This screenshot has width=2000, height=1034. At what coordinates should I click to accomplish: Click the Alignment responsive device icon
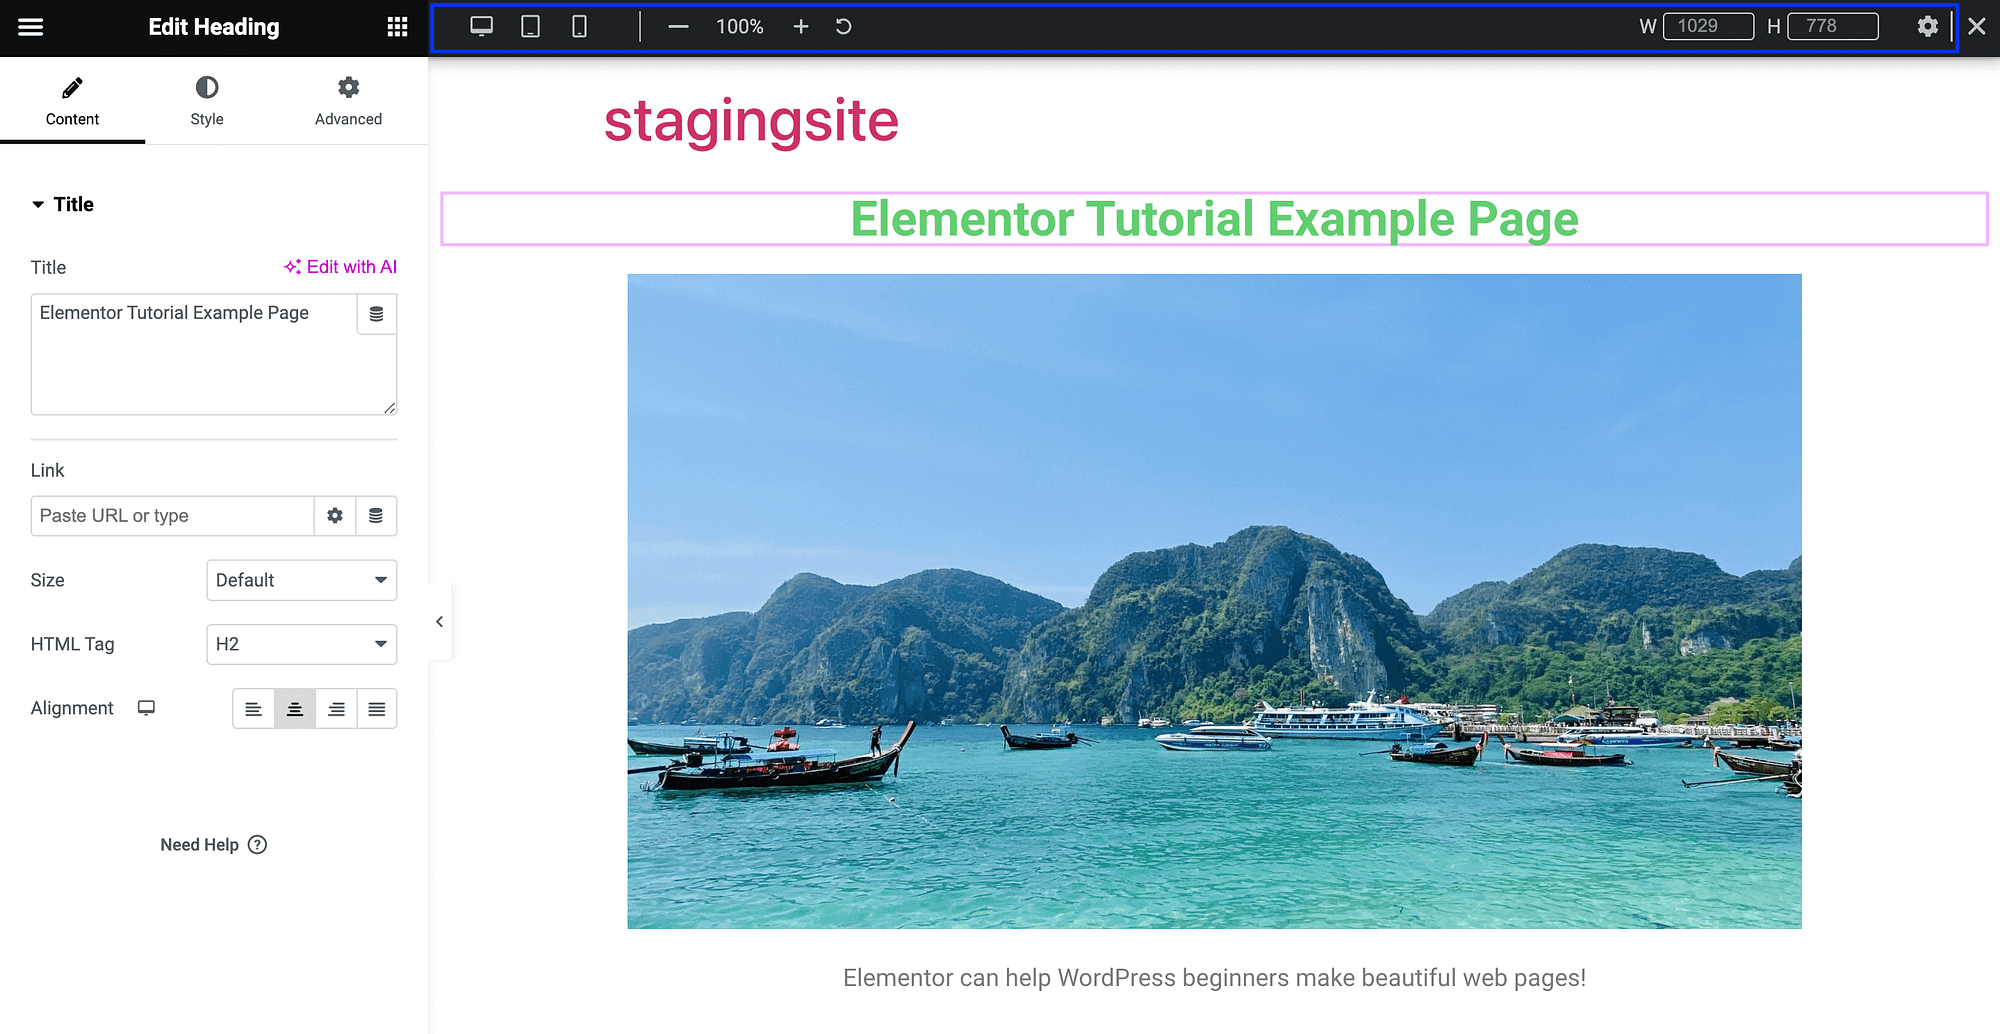146,708
